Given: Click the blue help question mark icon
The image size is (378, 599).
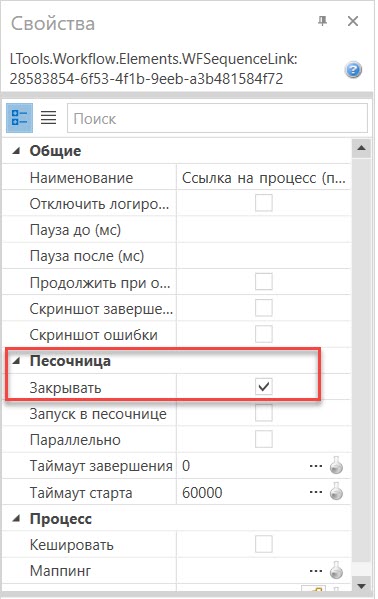Looking at the screenshot, I should 353,70.
